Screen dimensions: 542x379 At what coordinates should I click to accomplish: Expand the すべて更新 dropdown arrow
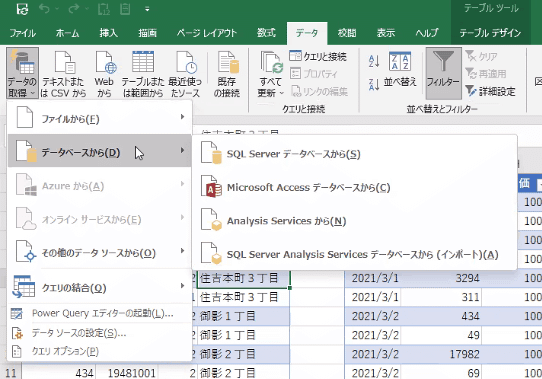click(282, 93)
